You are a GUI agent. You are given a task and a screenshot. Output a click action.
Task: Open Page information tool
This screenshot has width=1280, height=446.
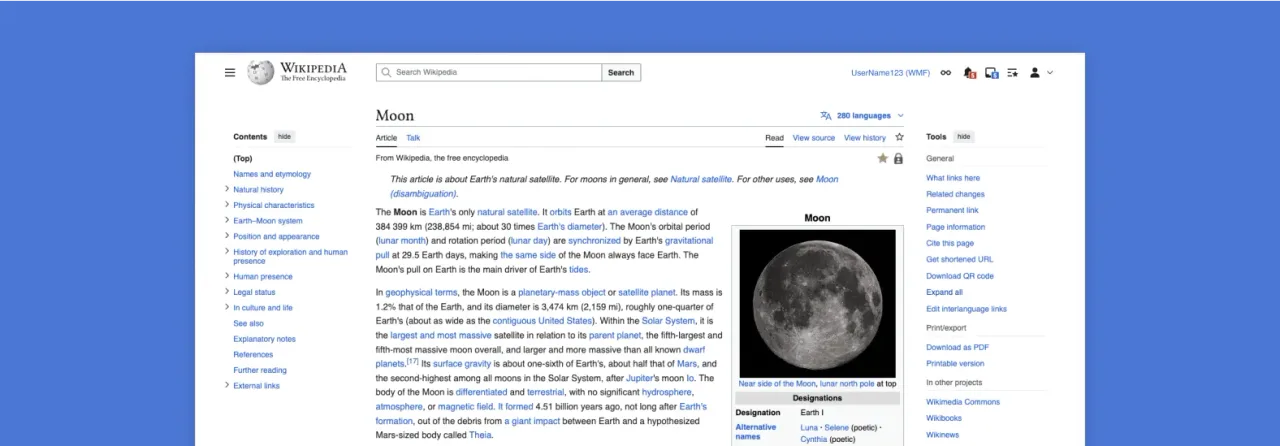click(x=955, y=227)
